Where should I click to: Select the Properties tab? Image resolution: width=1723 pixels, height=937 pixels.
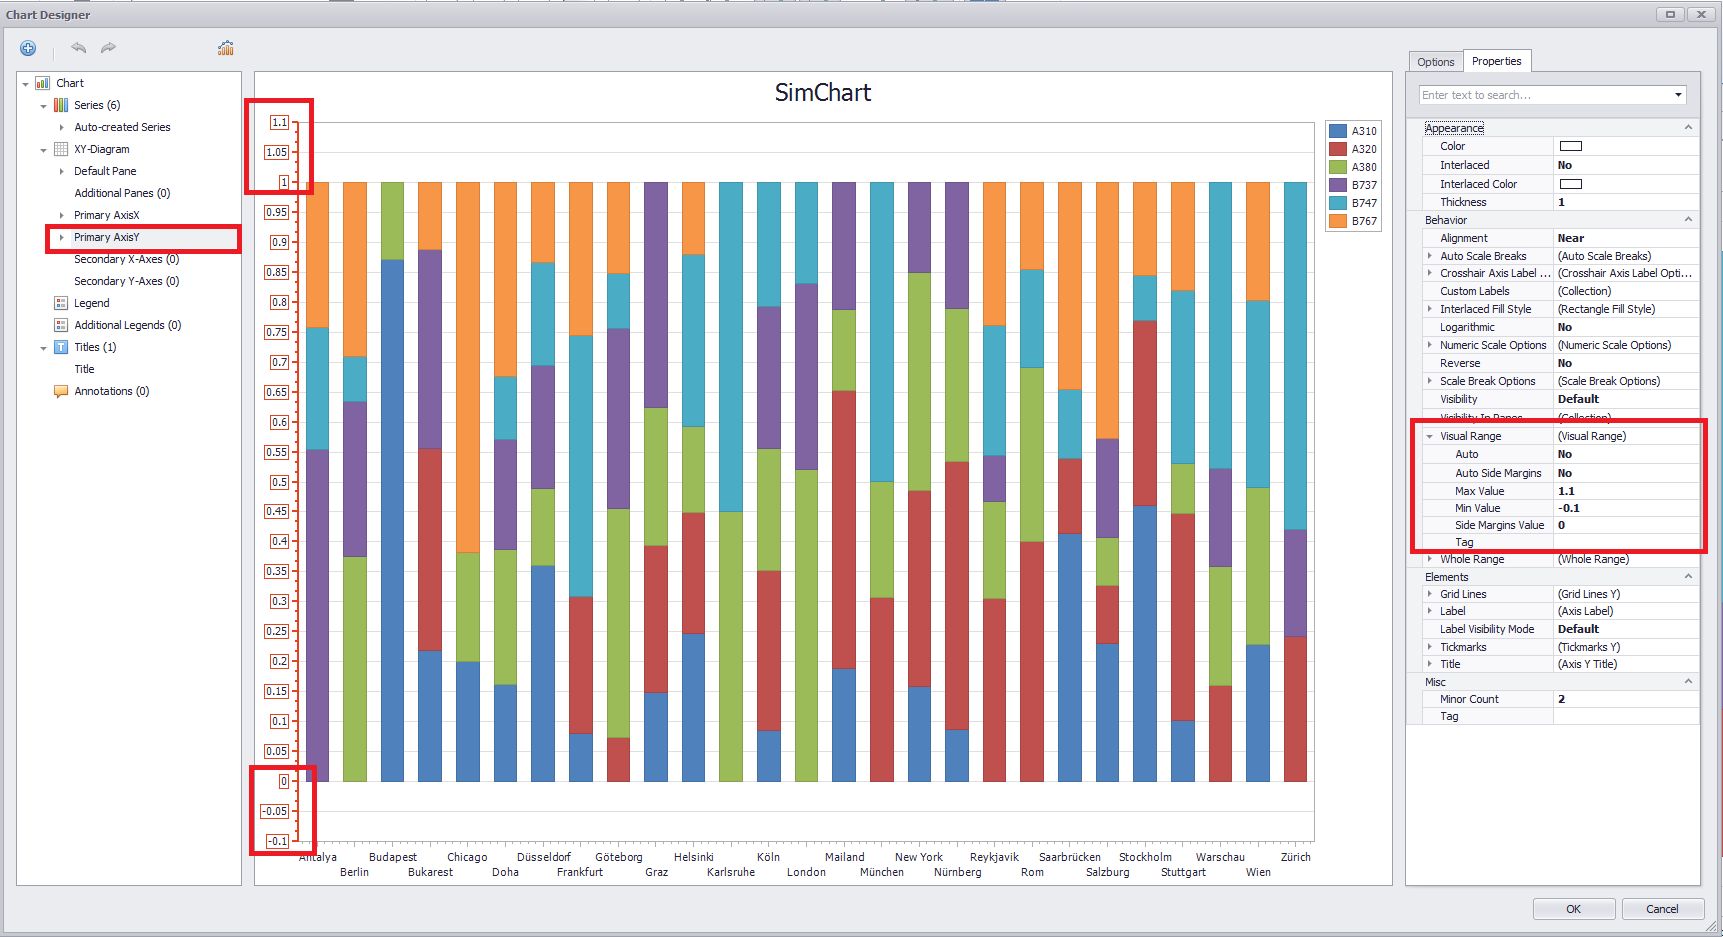[1496, 61]
